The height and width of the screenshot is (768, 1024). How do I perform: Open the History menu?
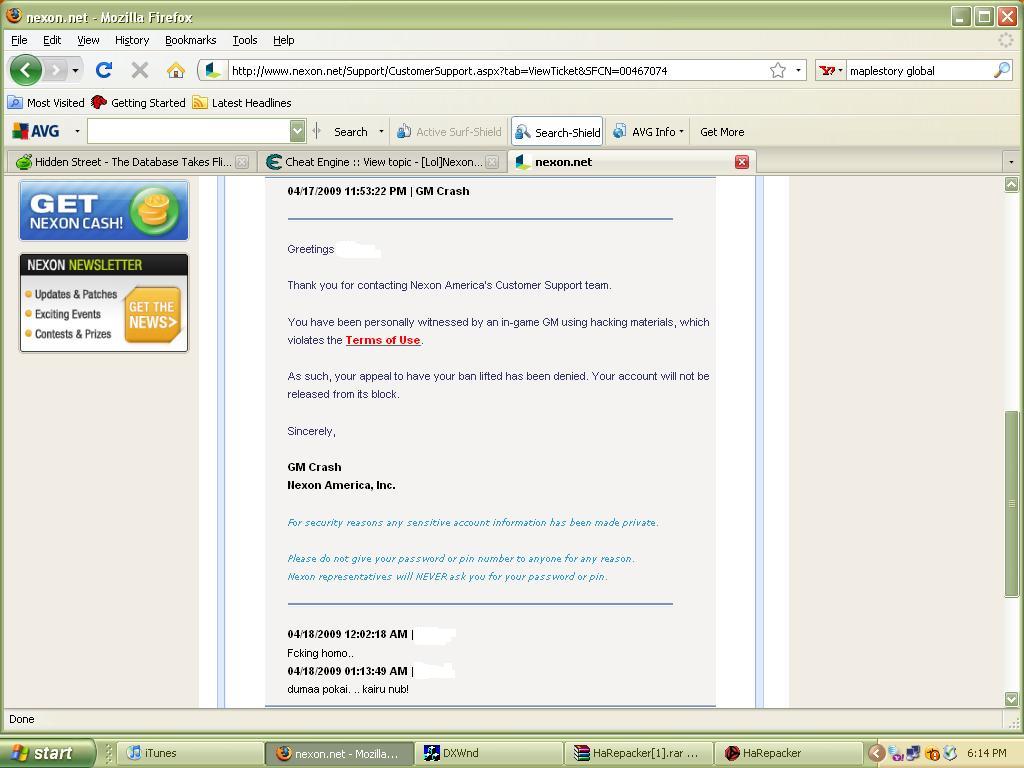[x=132, y=40]
